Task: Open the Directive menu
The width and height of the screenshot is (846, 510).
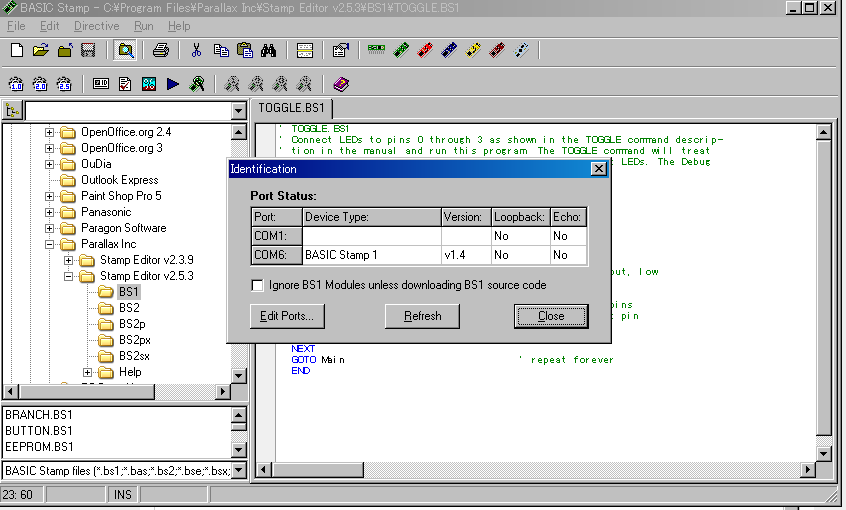Action: point(97,26)
